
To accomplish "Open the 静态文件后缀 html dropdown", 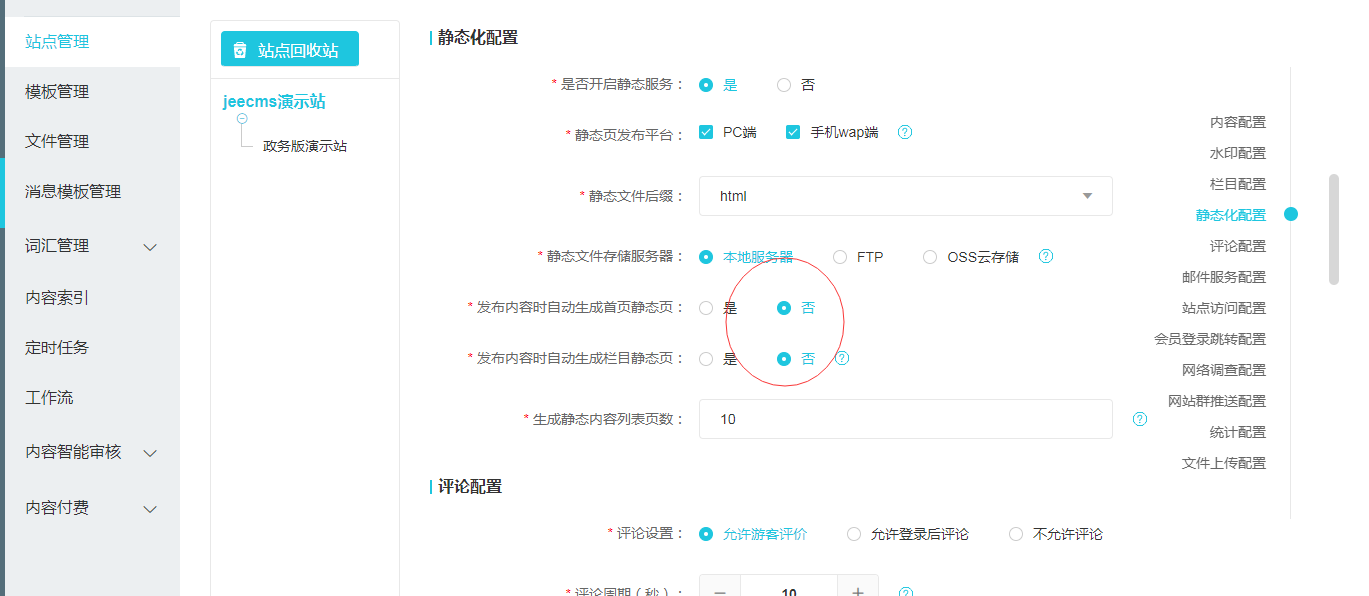I will click(x=905, y=196).
